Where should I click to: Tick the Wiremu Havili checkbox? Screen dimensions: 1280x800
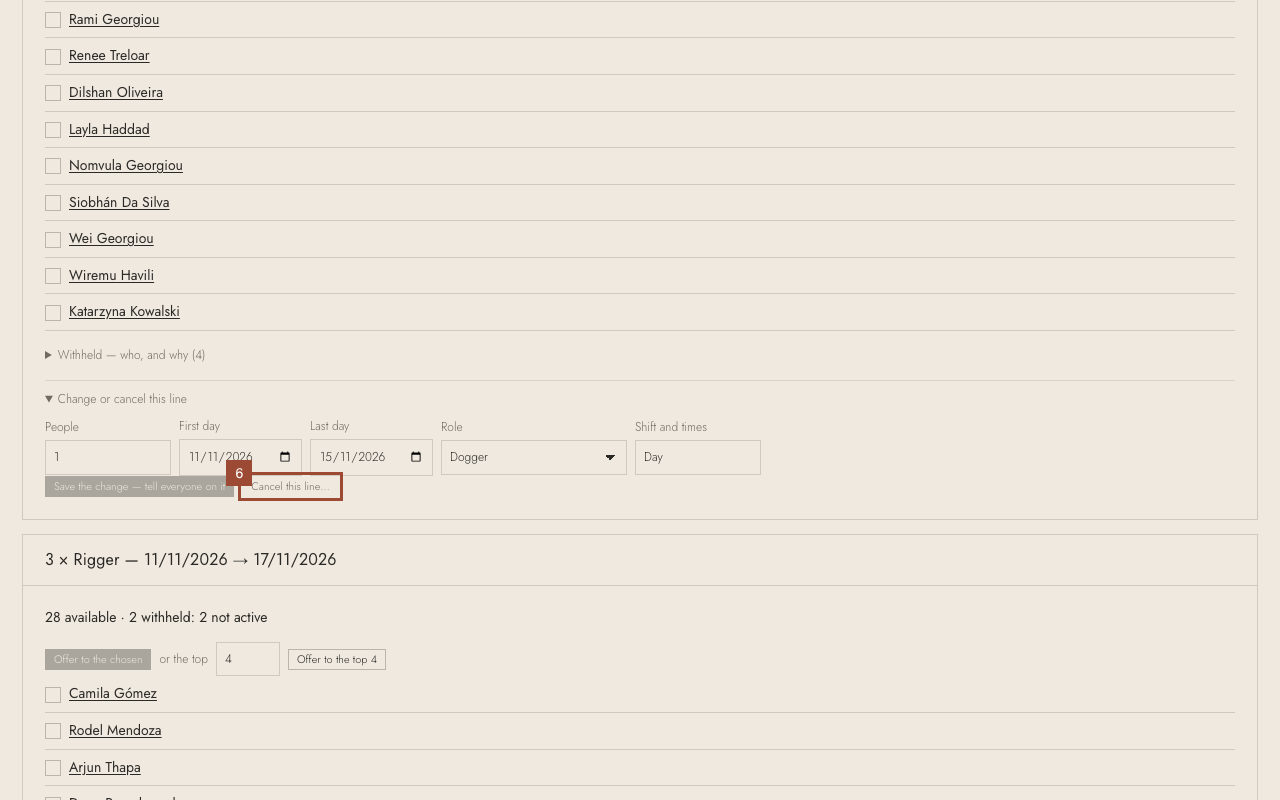(x=53, y=276)
